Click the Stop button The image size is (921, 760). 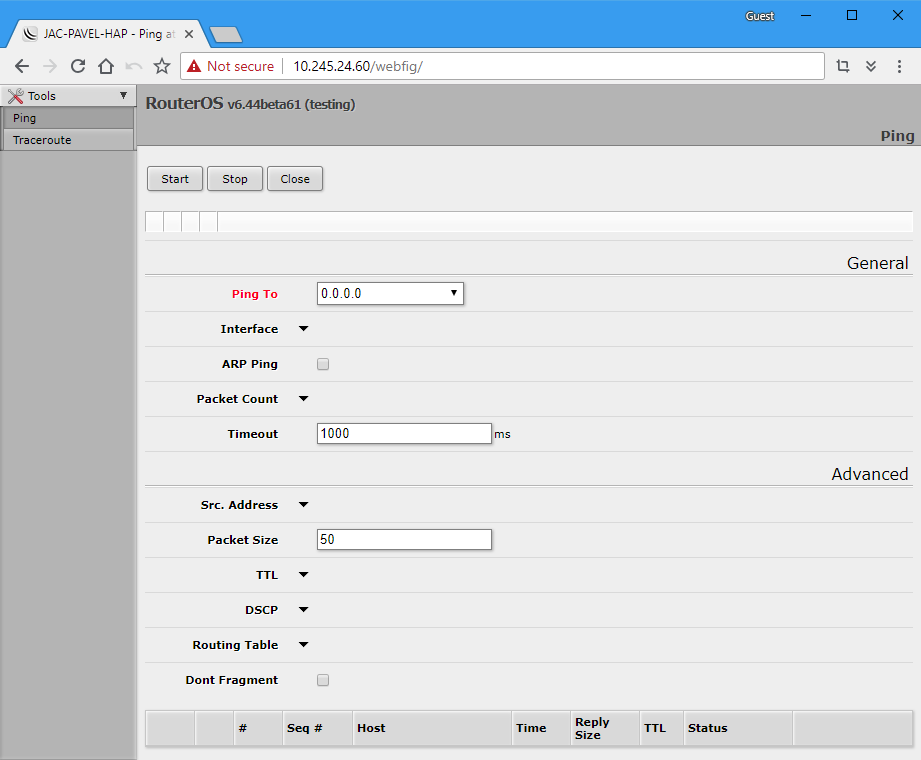235,179
